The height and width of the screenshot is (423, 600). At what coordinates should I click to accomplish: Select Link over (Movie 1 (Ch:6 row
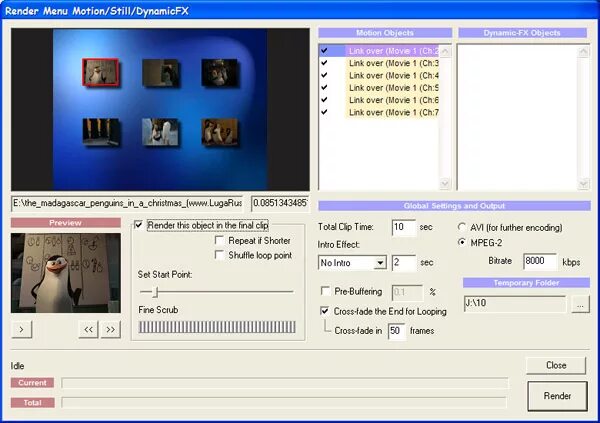point(379,100)
